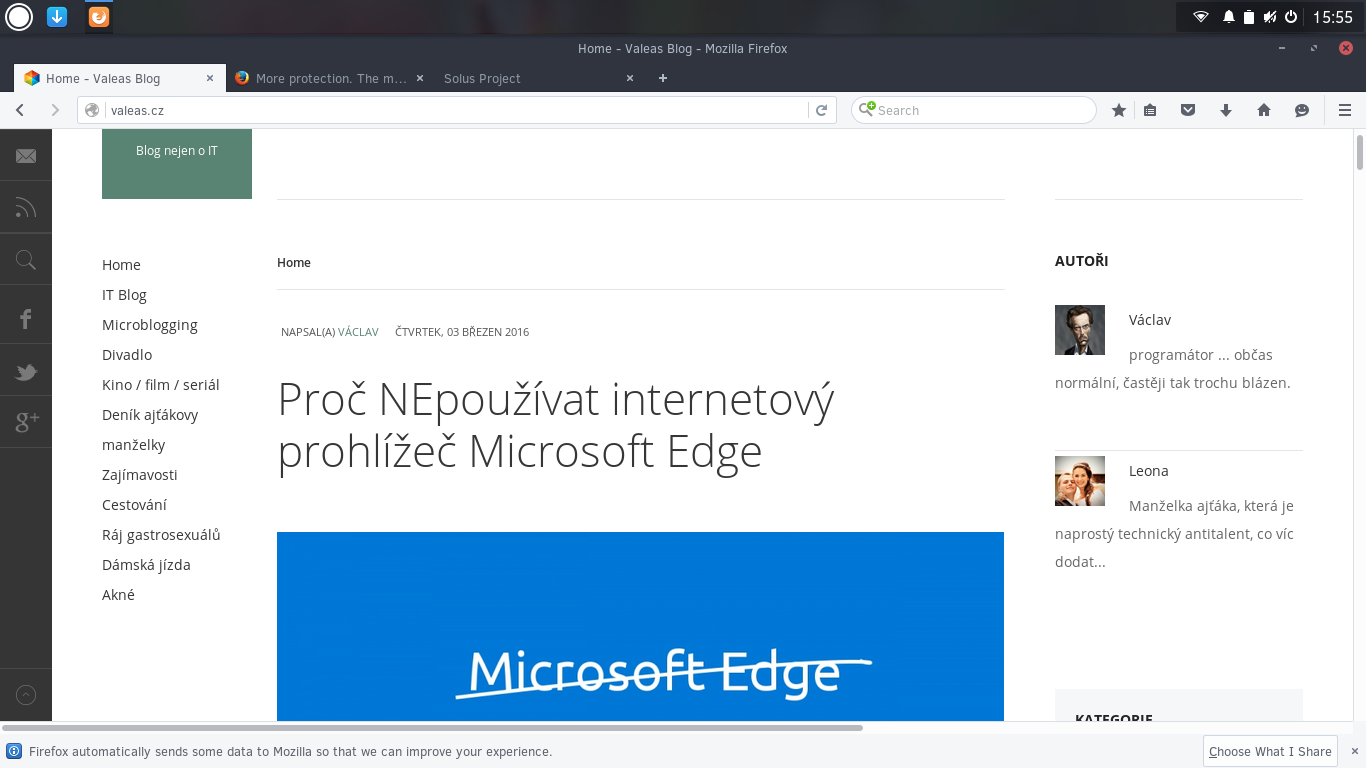The image size is (1366, 768).
Task: Show bookmarks list icon
Action: (x=1150, y=110)
